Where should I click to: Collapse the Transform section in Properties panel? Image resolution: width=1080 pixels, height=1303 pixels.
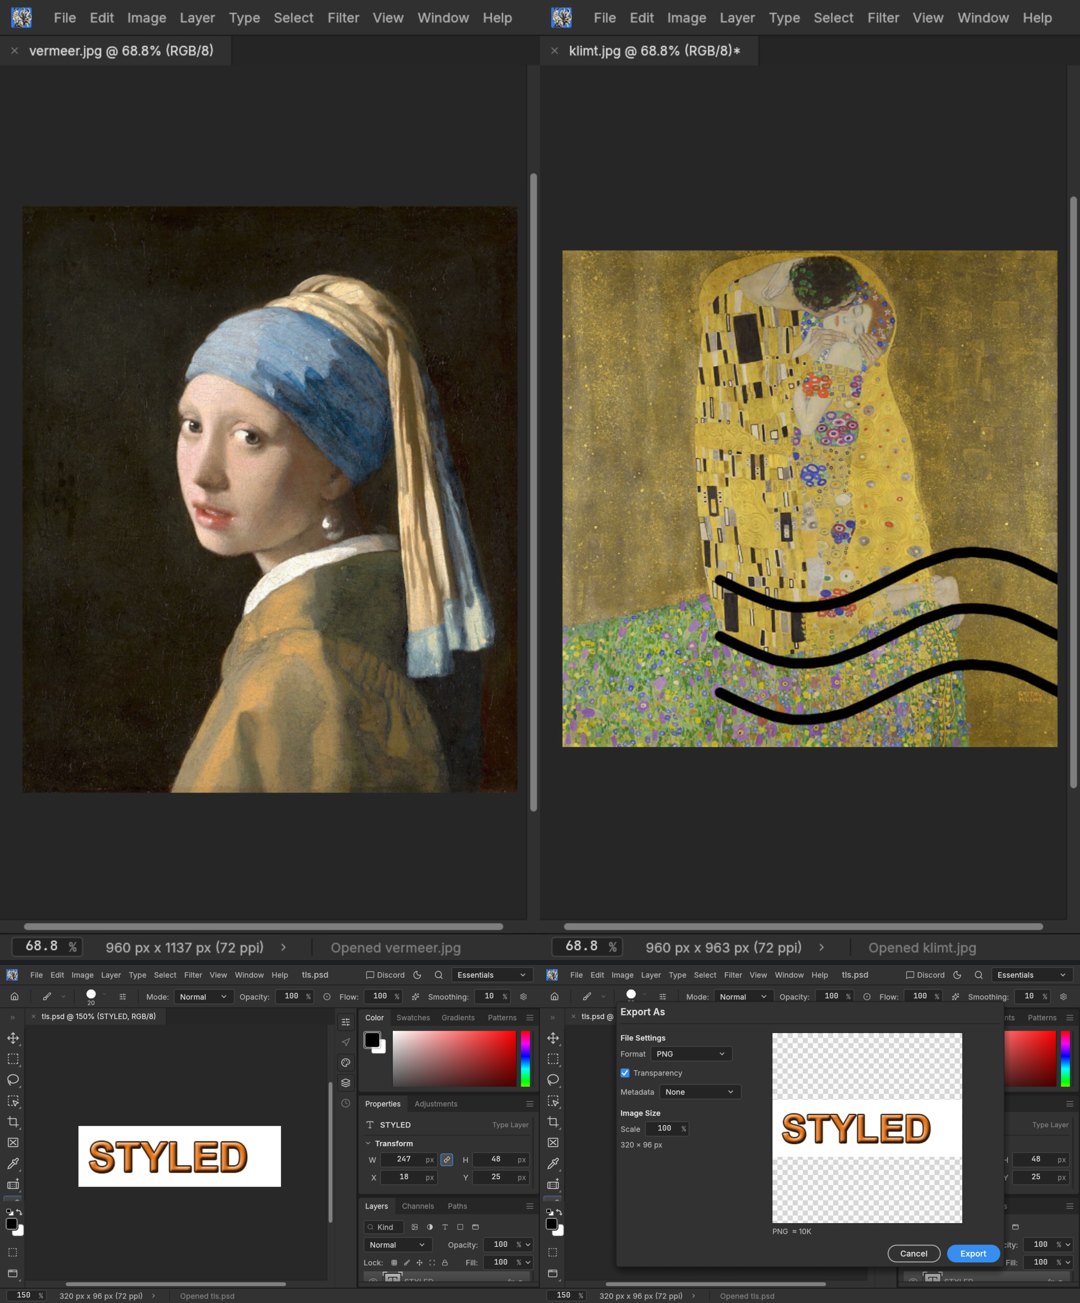click(368, 1143)
